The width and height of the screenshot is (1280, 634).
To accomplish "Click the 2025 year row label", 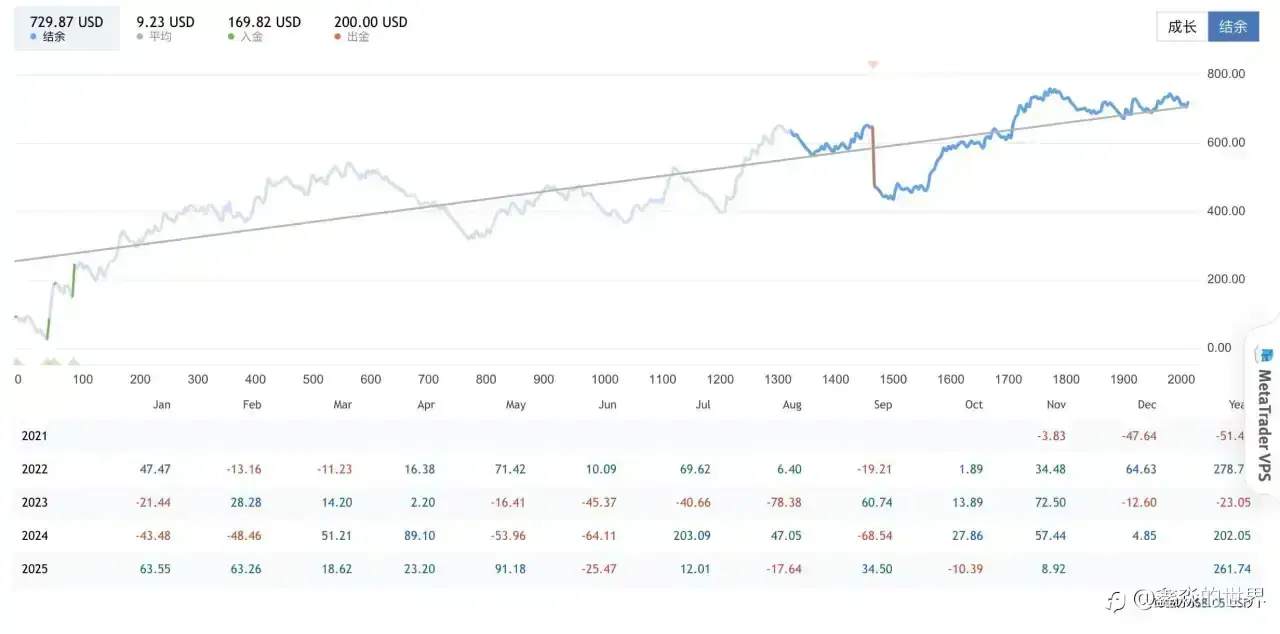I will pyautogui.click(x=35, y=569).
